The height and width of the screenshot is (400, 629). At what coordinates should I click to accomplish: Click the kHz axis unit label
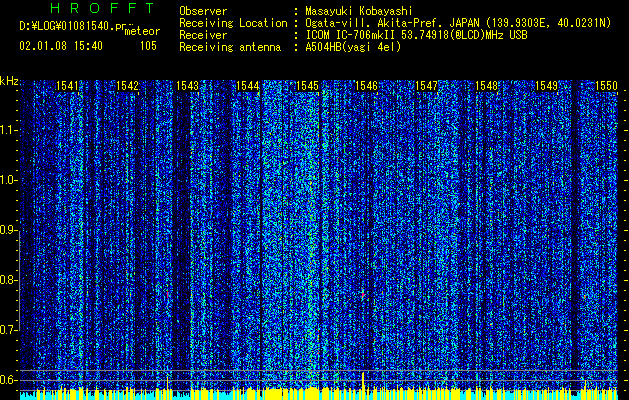9,81
